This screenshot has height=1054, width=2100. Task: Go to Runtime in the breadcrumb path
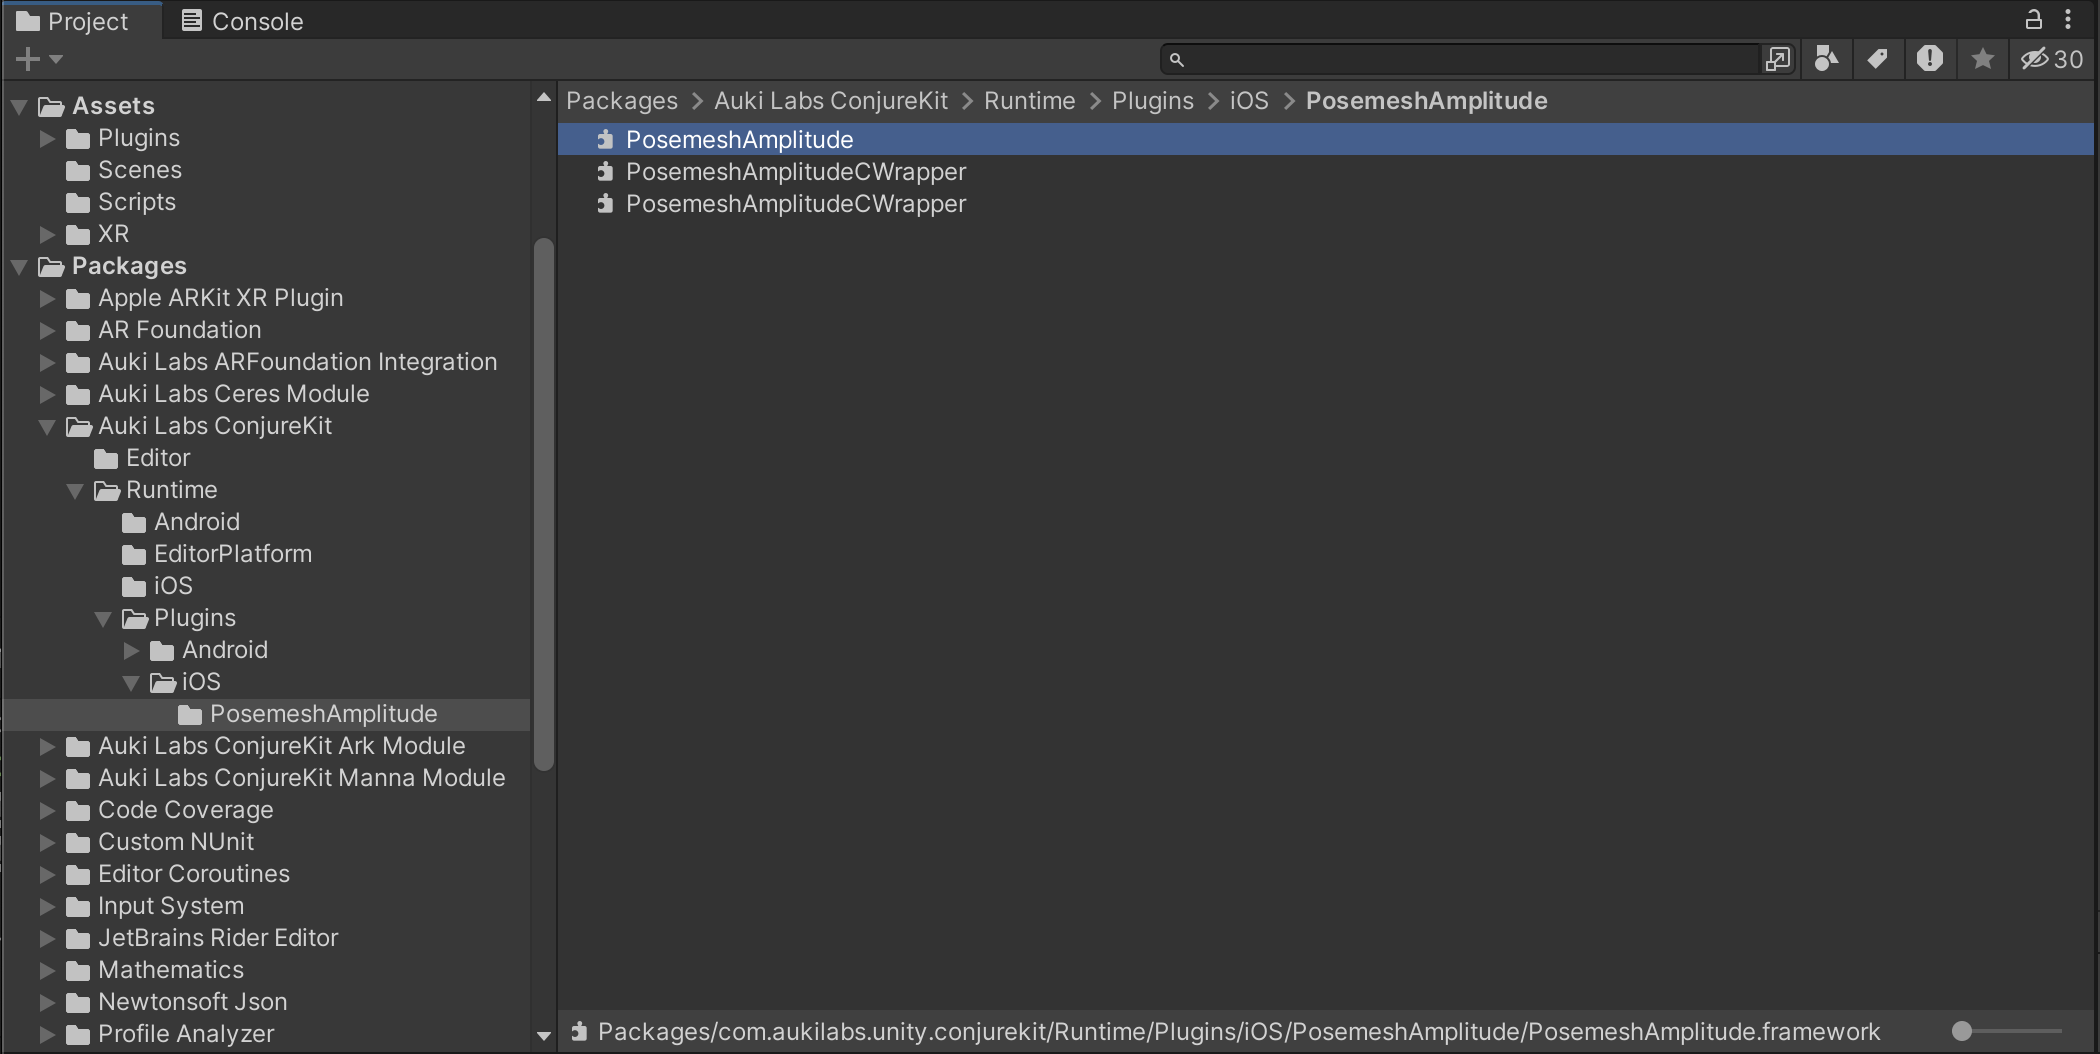[1030, 101]
